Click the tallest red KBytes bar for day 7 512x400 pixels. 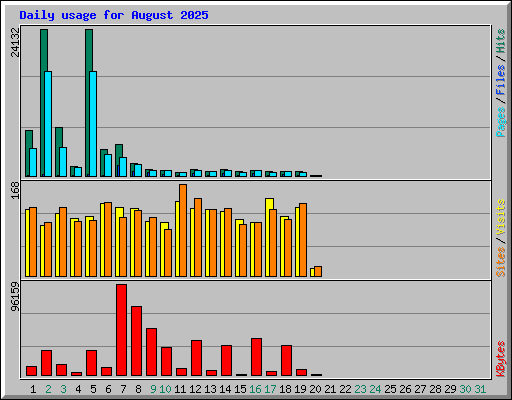click(x=121, y=330)
